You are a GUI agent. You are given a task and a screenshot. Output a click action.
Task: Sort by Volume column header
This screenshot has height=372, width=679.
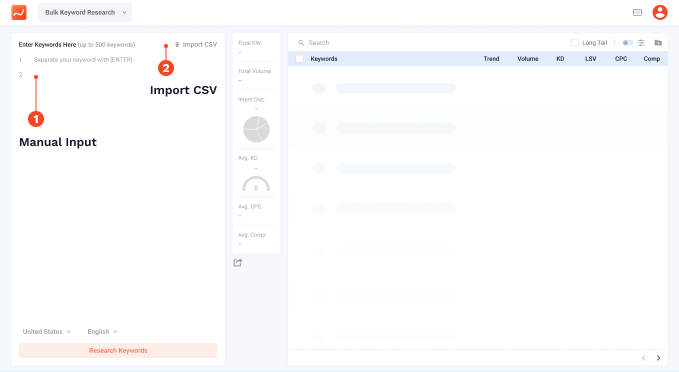(x=528, y=59)
